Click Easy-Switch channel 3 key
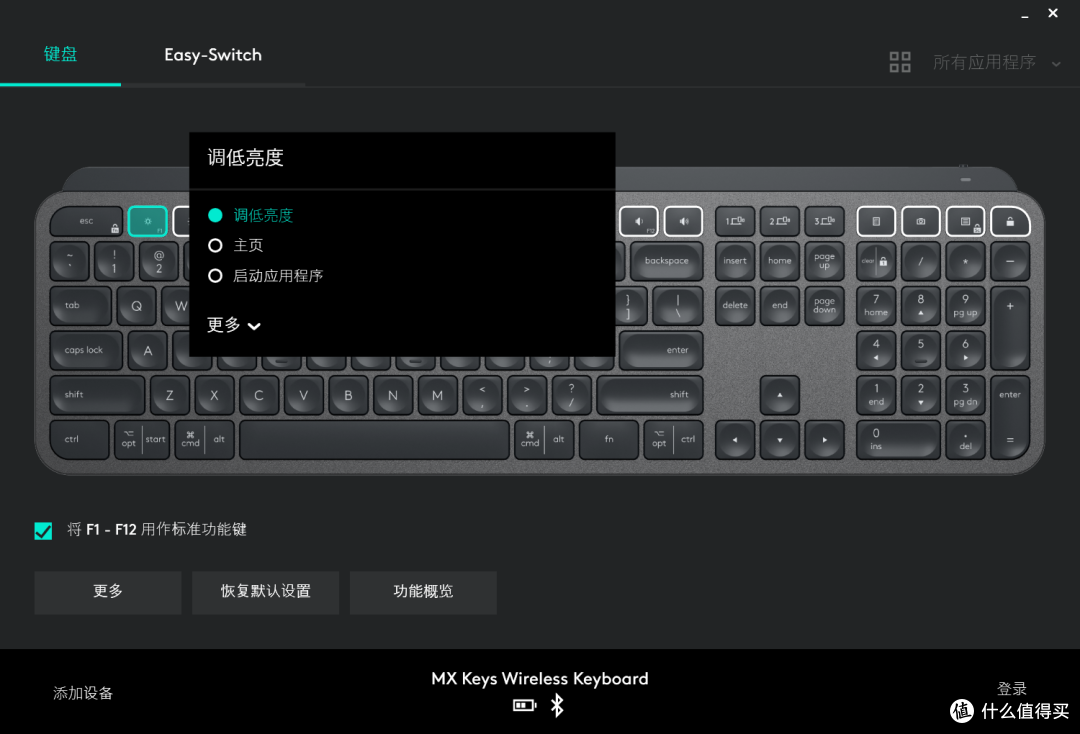Viewport: 1080px width, 734px height. [824, 221]
